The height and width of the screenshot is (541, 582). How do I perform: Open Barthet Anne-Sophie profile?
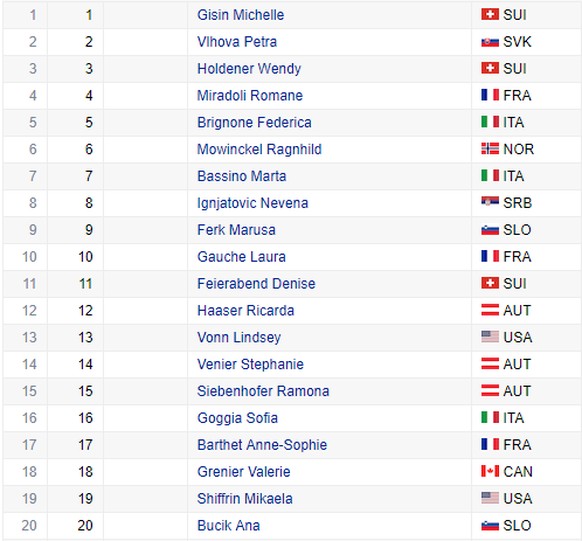coord(262,445)
